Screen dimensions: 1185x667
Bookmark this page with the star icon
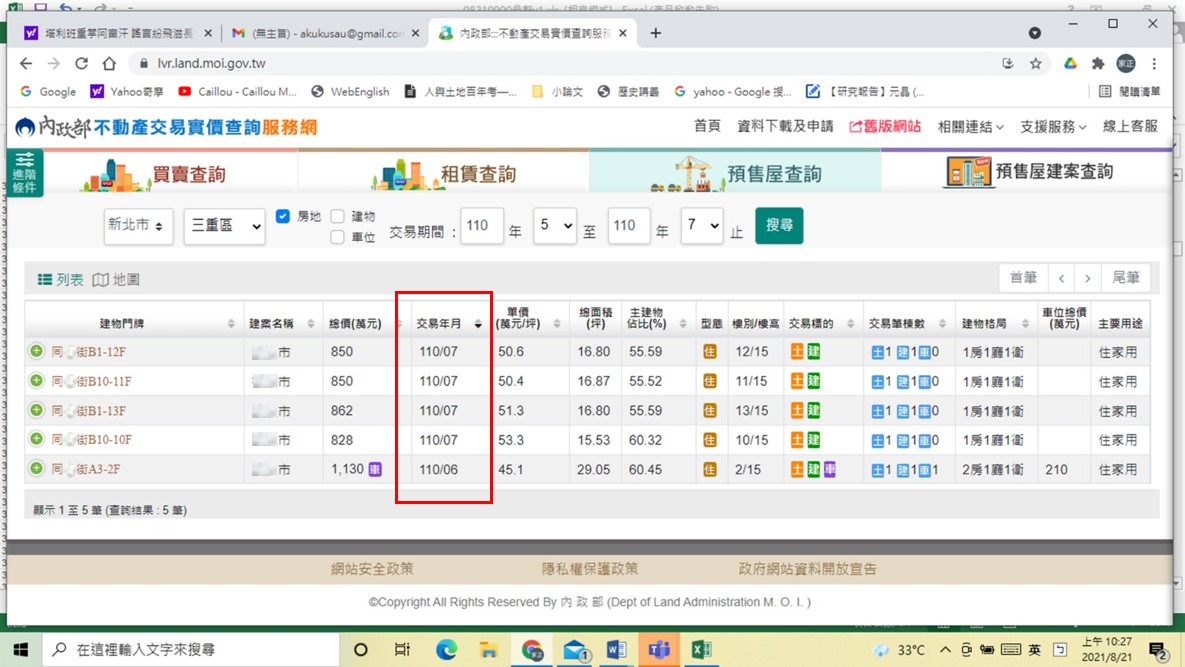[x=1035, y=63]
